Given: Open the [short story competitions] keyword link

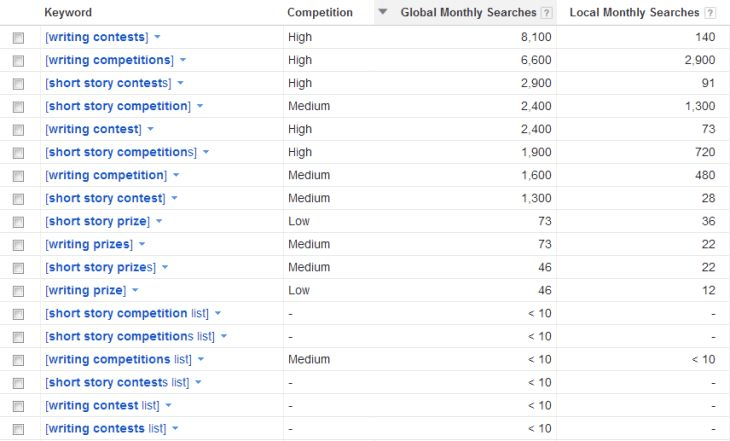Looking at the screenshot, I should coord(120,152).
